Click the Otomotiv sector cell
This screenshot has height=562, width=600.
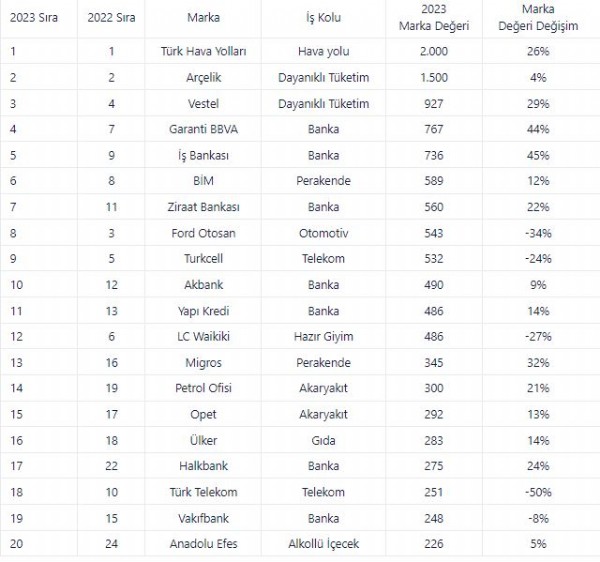pos(323,232)
